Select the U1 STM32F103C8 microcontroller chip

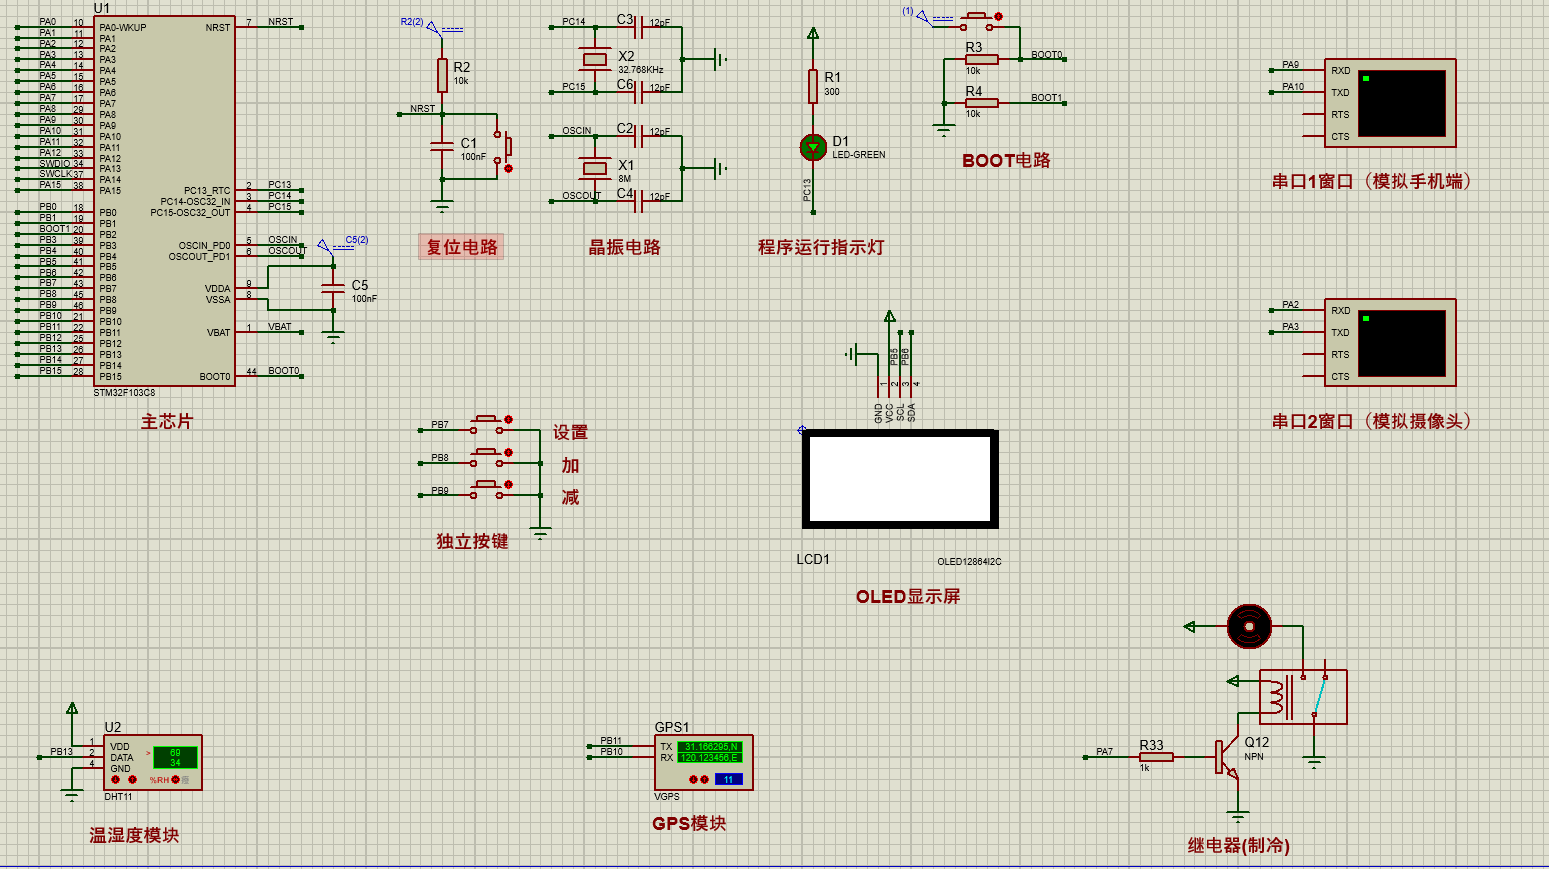pos(165,201)
